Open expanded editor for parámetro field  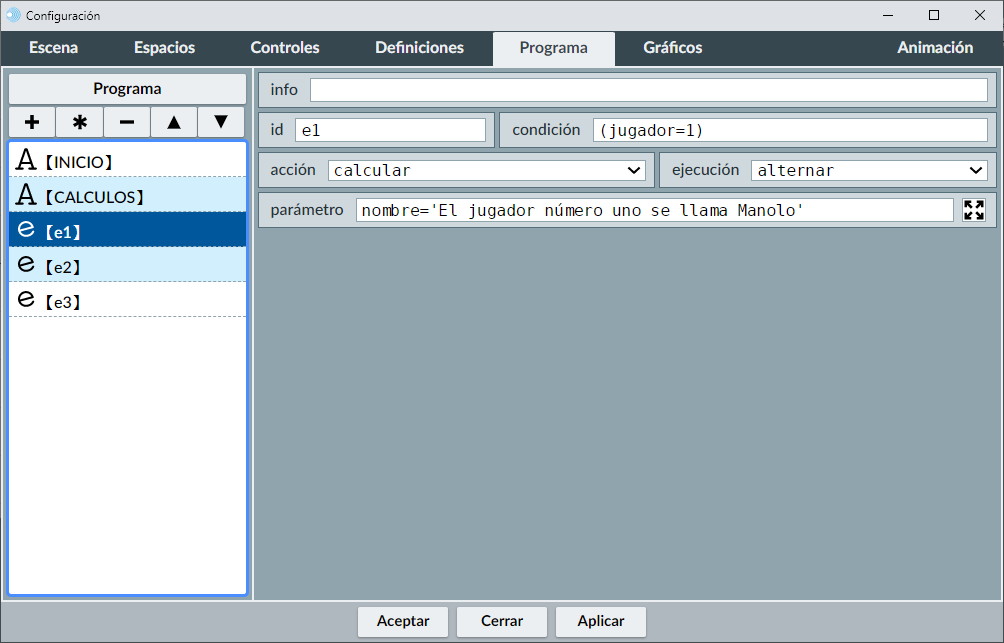coord(973,210)
